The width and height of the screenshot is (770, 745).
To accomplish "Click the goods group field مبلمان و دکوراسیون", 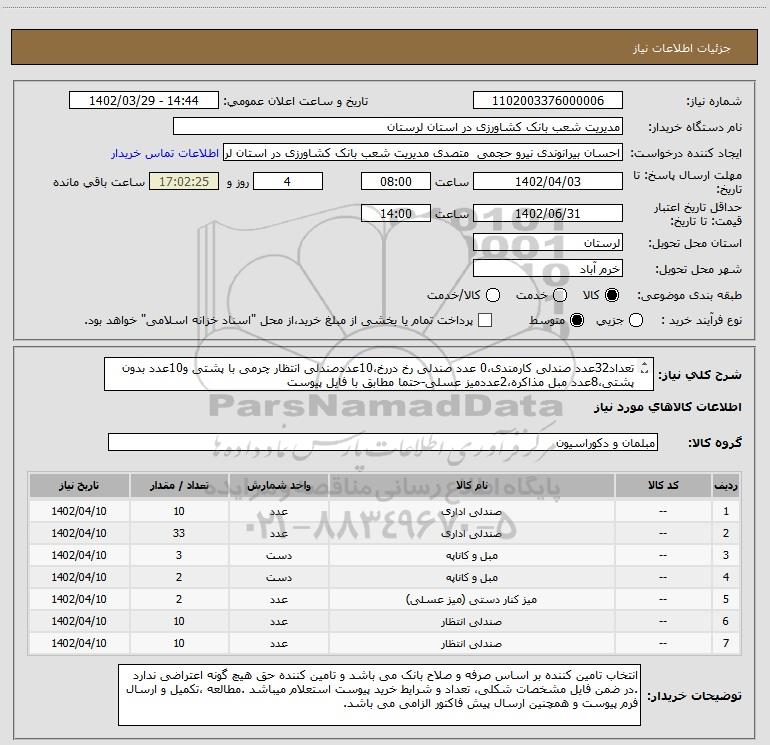I will 383,442.
